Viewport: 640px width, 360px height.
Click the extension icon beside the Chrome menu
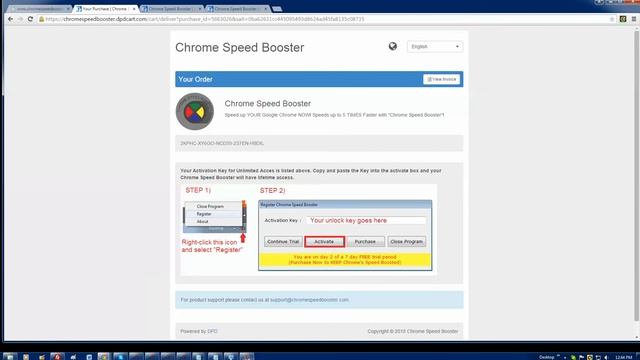(623, 19)
